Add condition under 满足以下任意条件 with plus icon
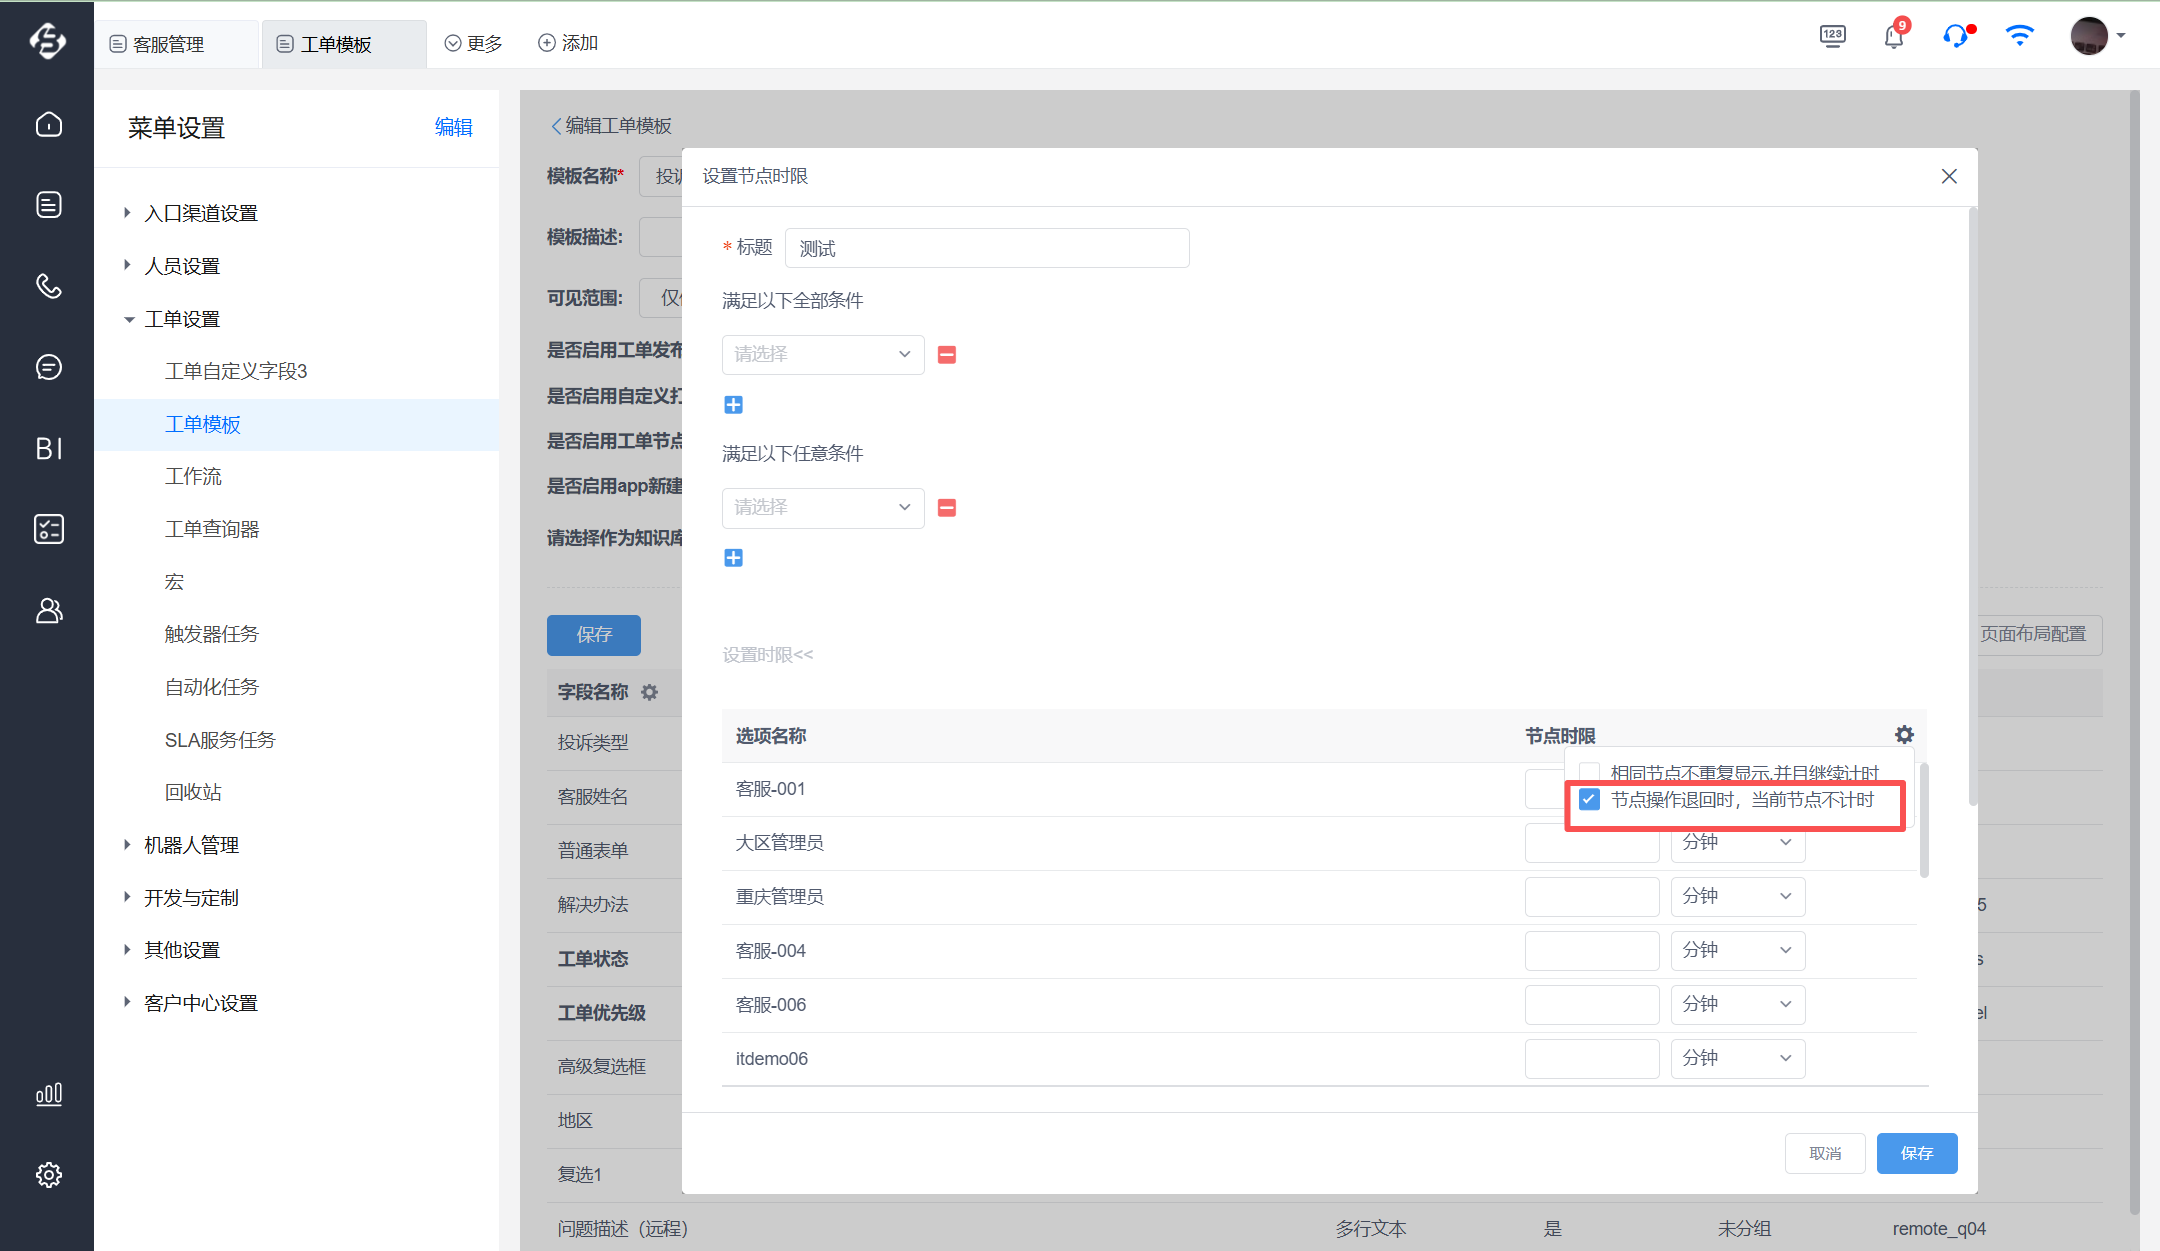This screenshot has width=2160, height=1251. point(733,558)
